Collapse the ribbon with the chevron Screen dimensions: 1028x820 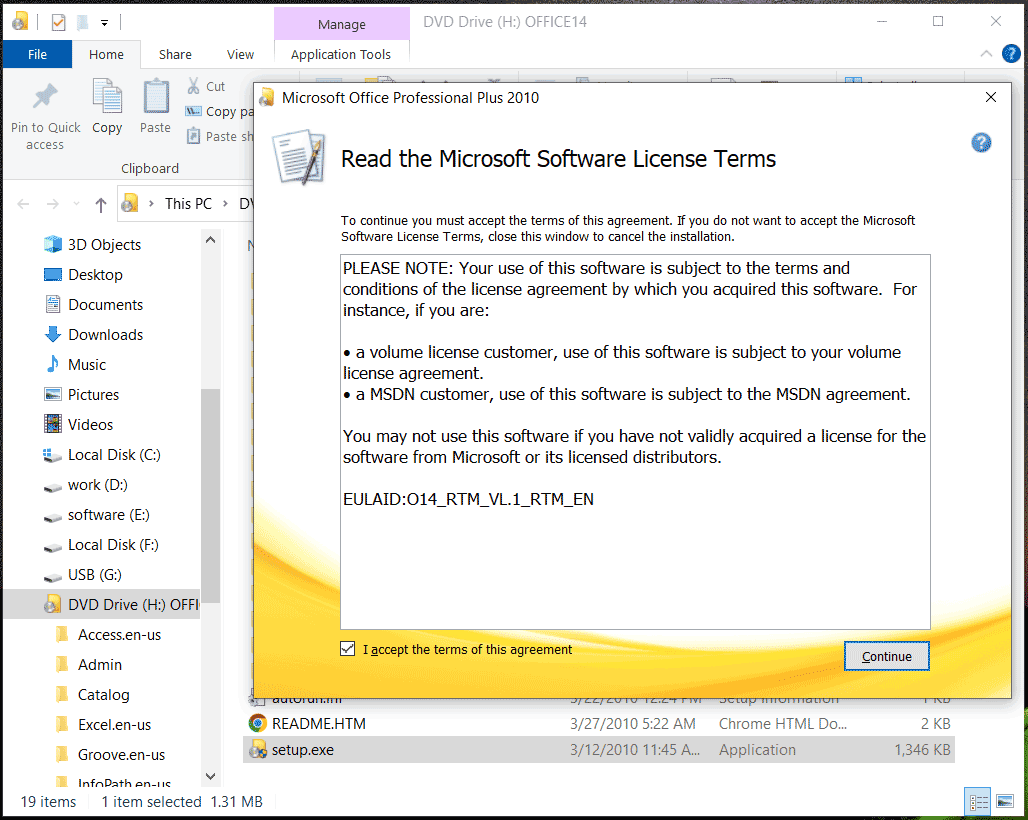[x=986, y=54]
